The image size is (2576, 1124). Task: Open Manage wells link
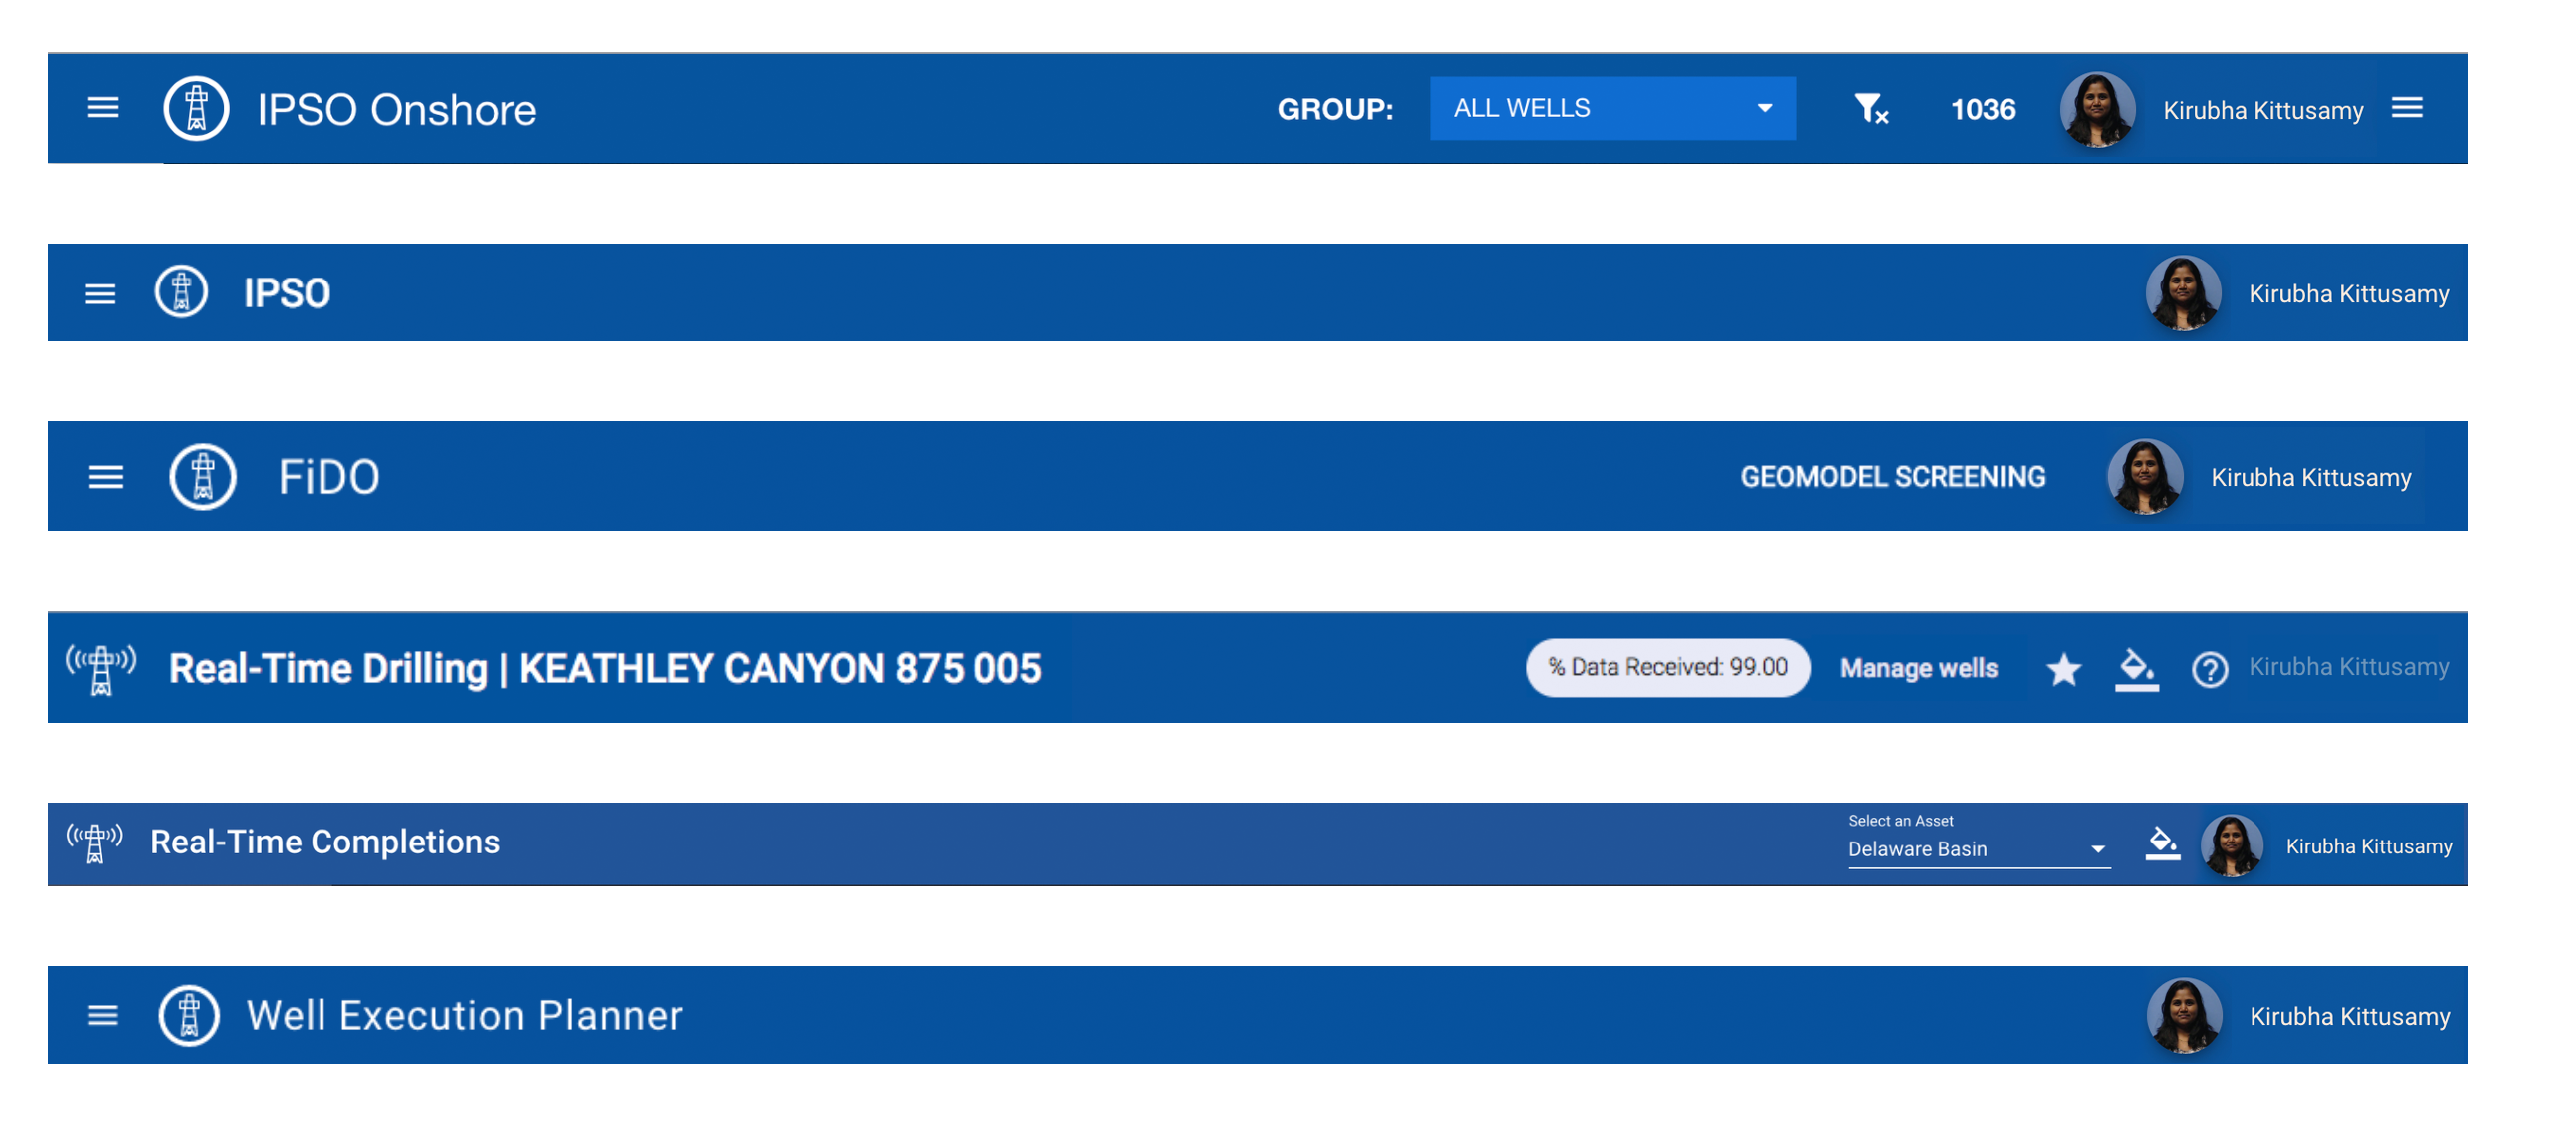[1918, 667]
